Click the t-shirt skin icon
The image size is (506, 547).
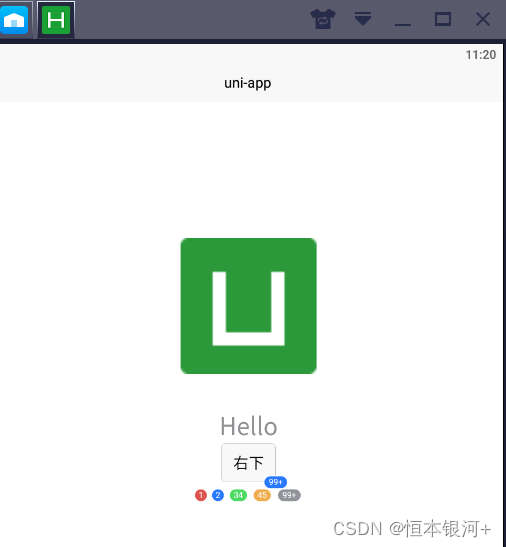click(x=323, y=19)
